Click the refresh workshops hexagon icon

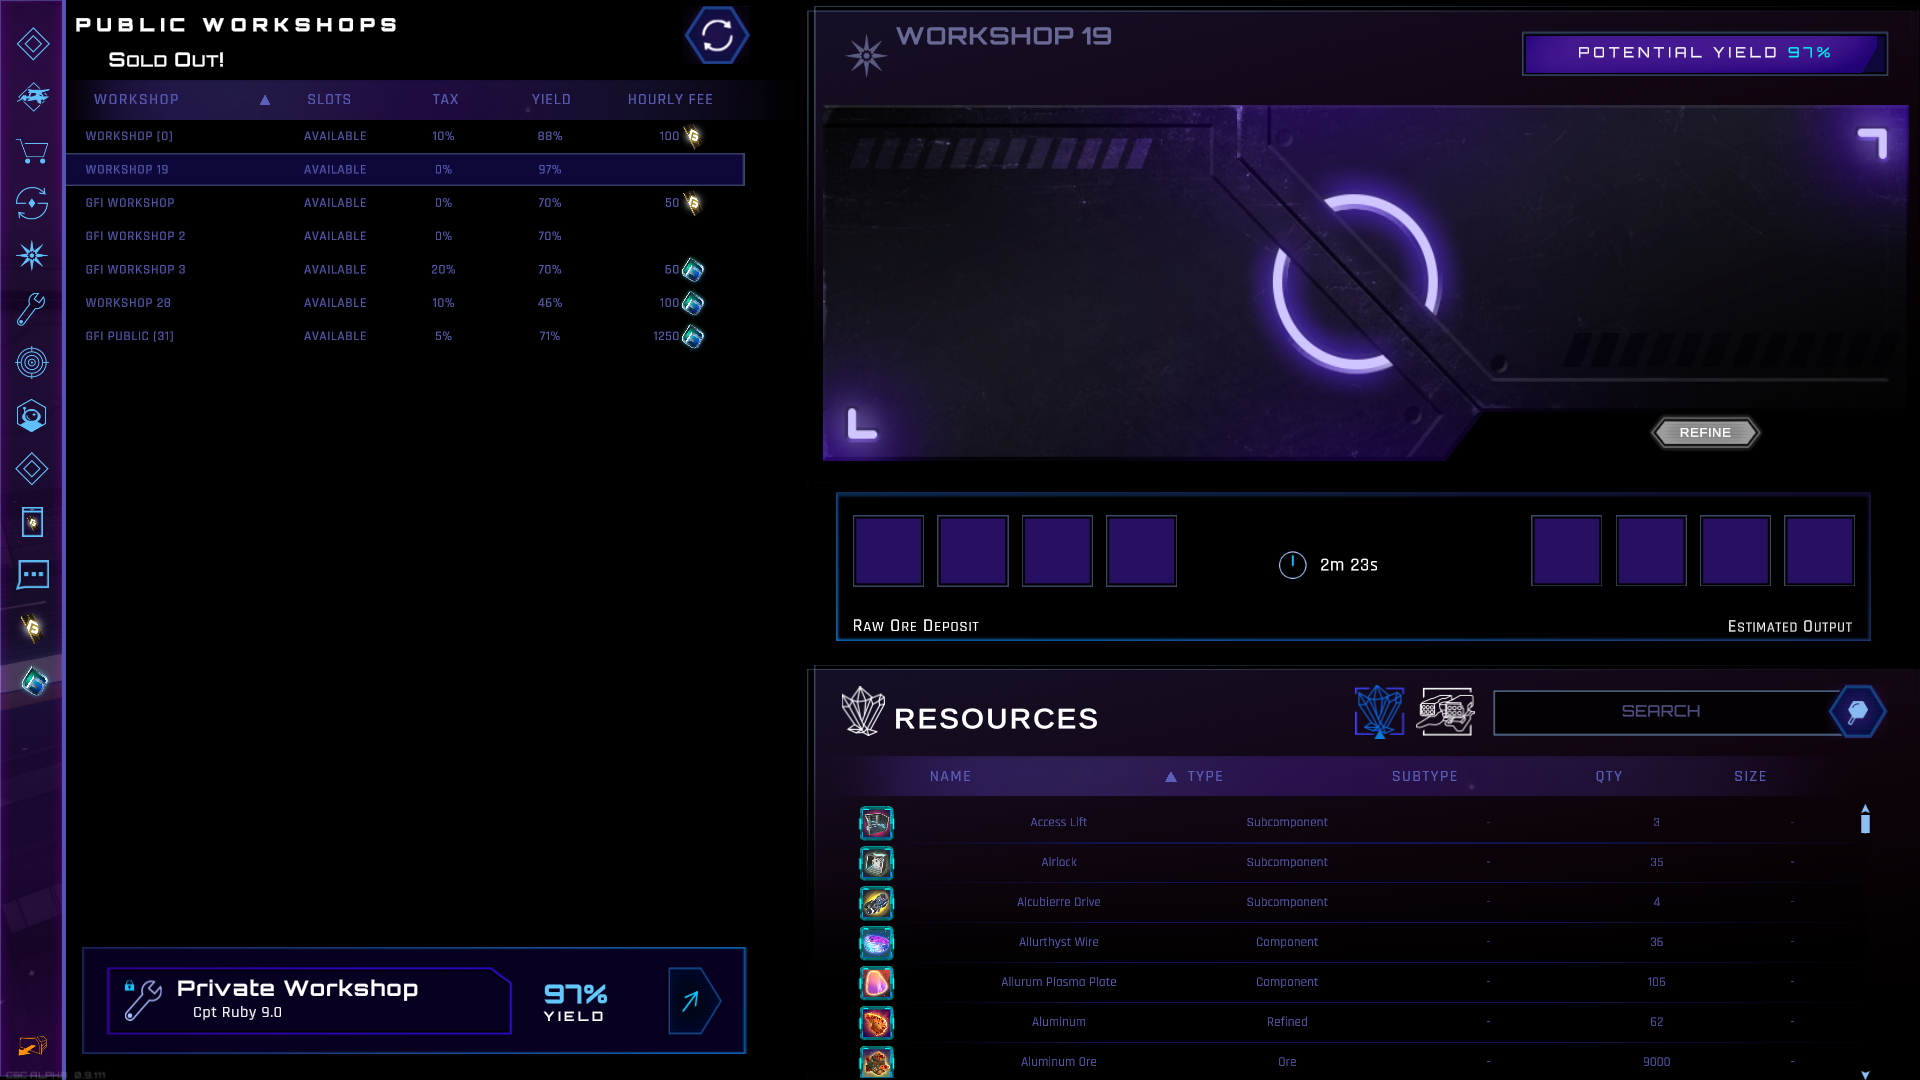[x=716, y=36]
